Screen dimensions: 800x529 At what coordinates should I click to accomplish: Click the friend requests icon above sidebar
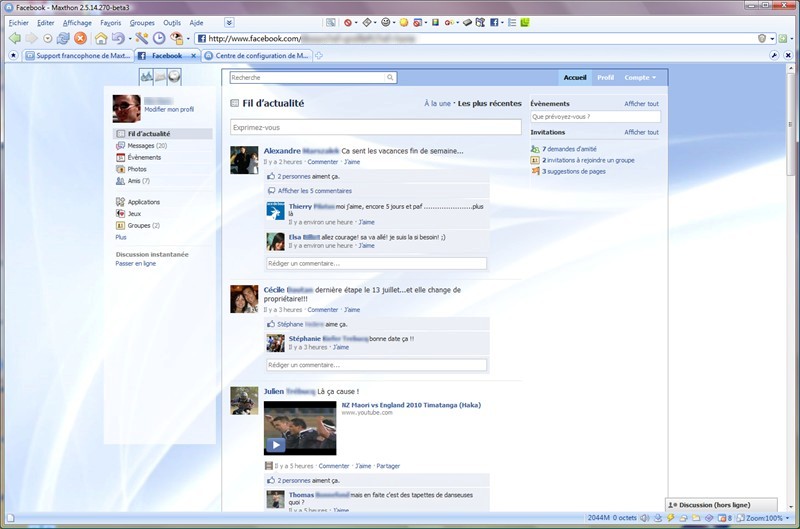(146, 77)
